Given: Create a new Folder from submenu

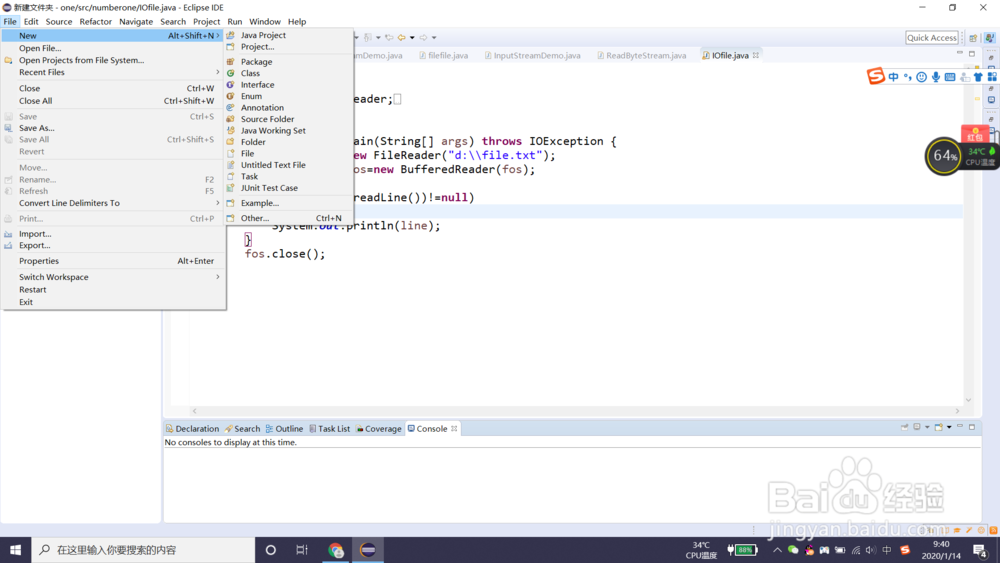Looking at the screenshot, I should [x=289, y=142].
